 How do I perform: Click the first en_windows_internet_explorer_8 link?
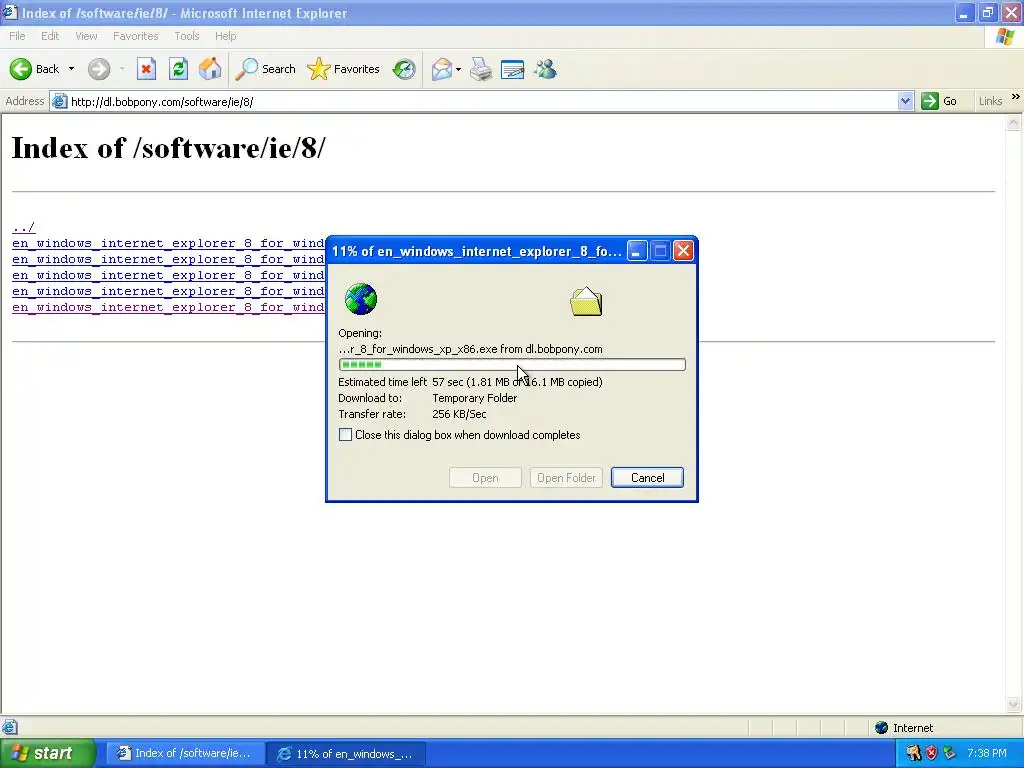[168, 243]
